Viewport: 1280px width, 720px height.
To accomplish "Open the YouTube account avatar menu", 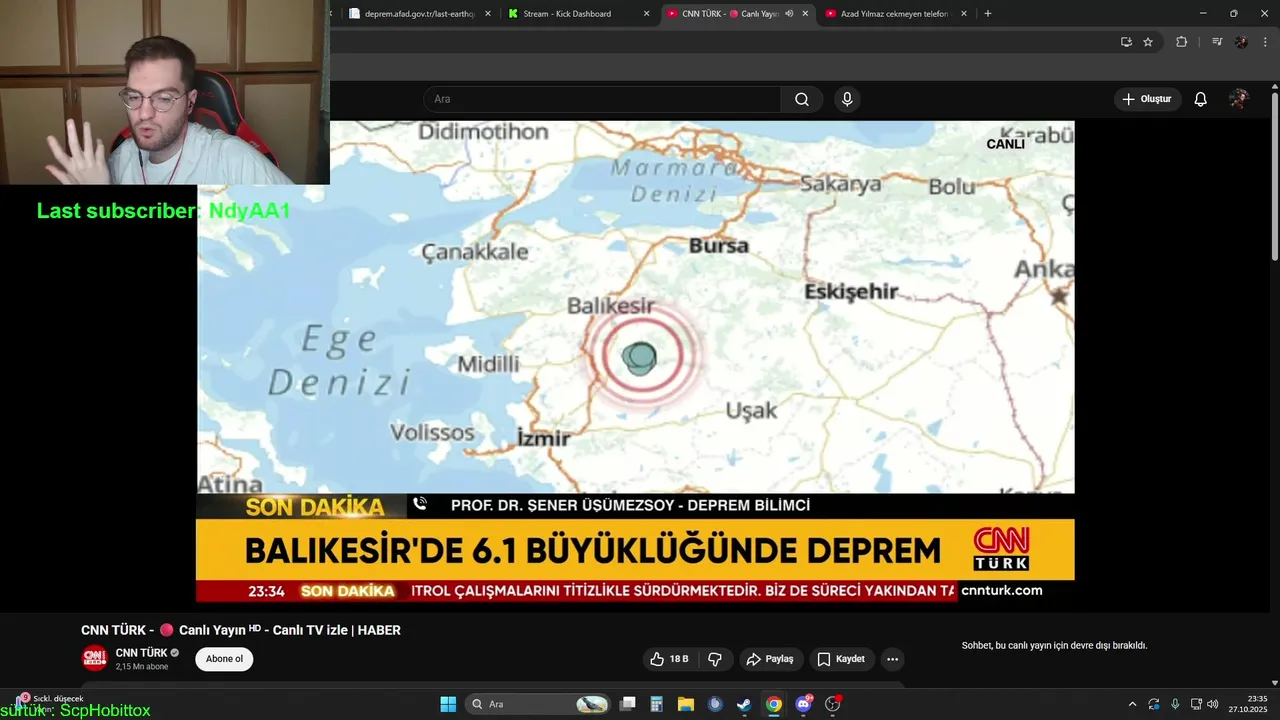I will pyautogui.click(x=1238, y=99).
